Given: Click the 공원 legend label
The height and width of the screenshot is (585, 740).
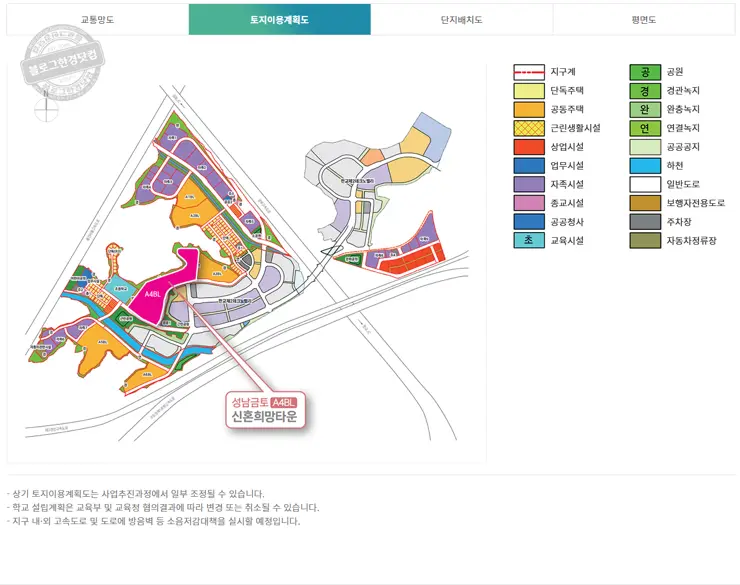Looking at the screenshot, I should click(x=675, y=72).
